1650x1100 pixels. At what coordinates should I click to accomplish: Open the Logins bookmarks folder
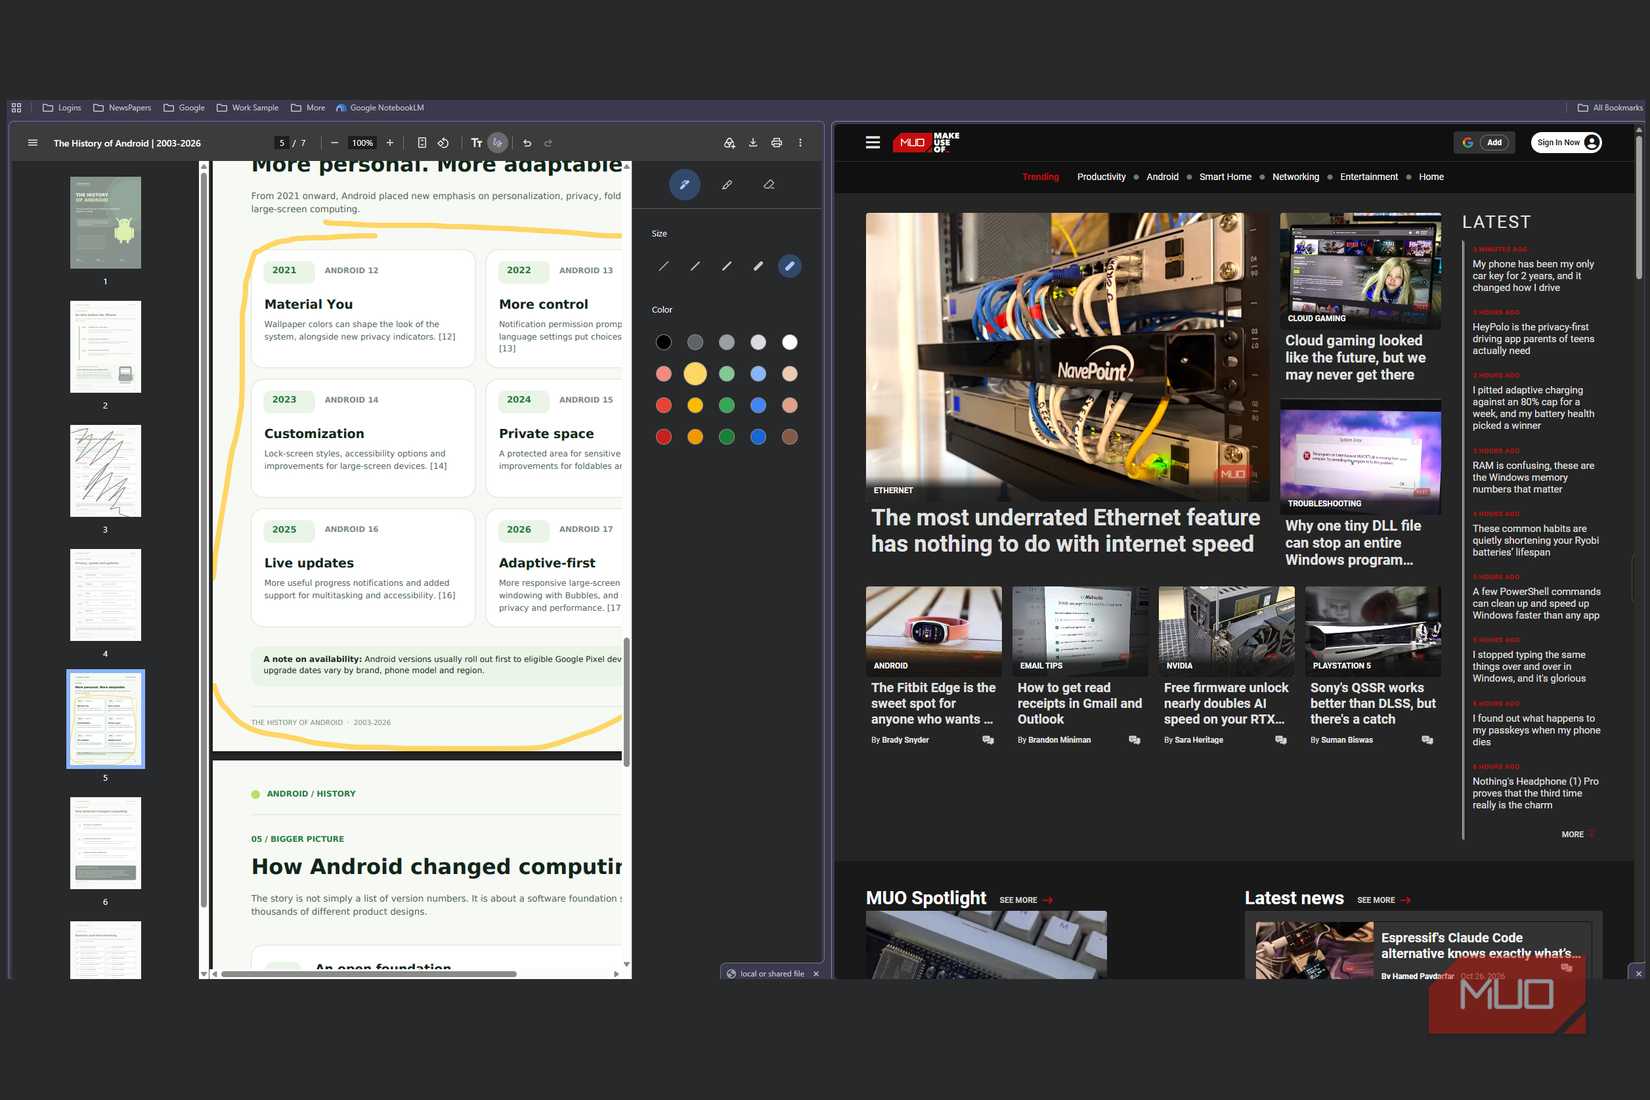[x=61, y=108]
